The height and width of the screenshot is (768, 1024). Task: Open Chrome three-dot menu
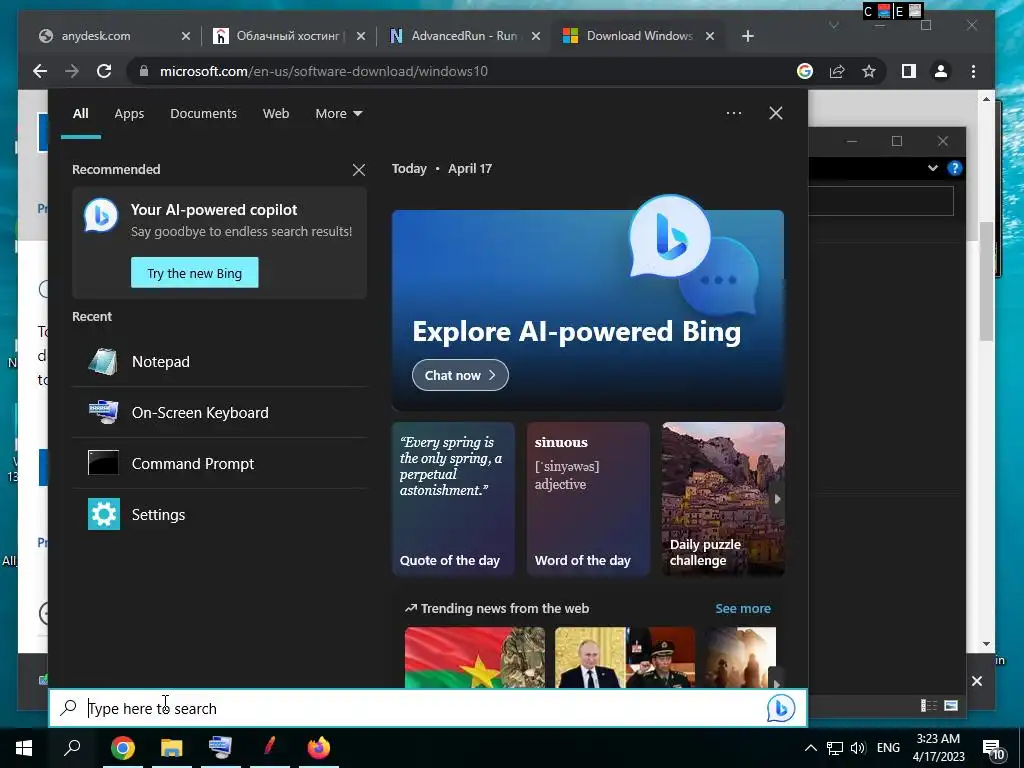coord(973,71)
